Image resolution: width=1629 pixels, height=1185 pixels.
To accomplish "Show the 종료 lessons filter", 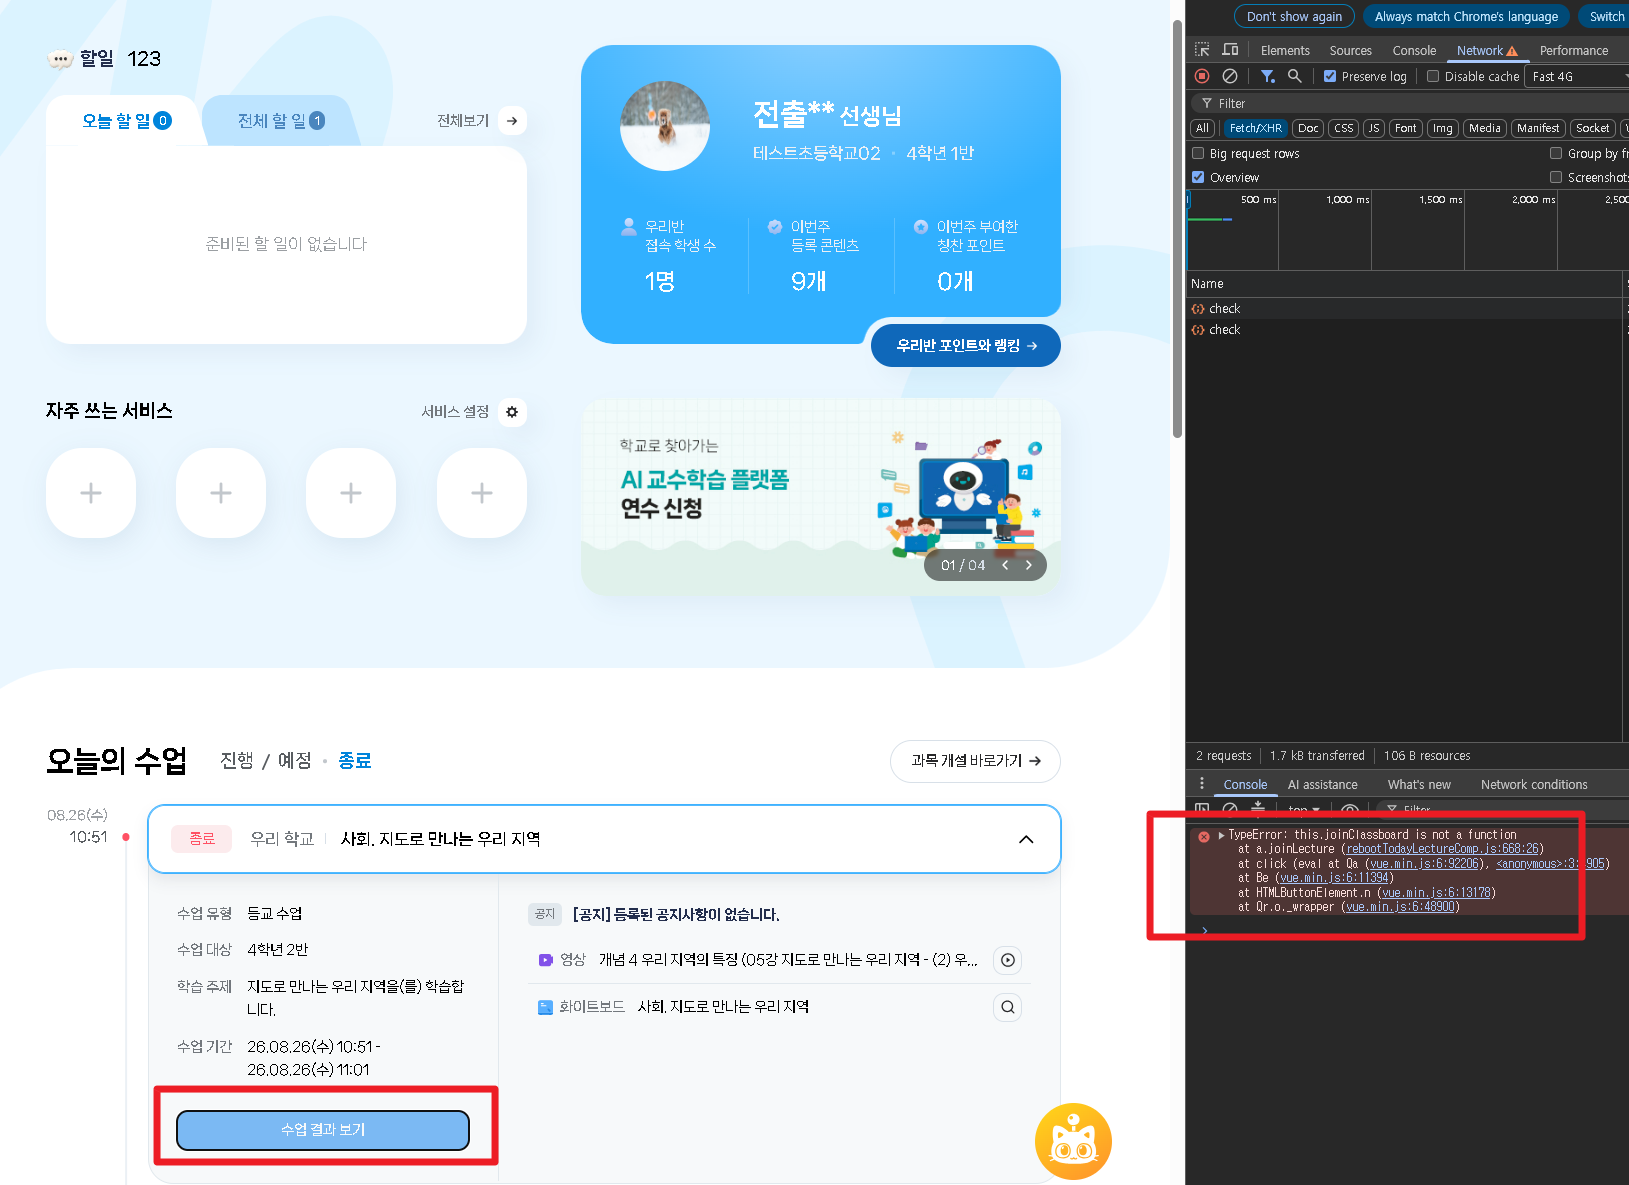I will (x=355, y=761).
